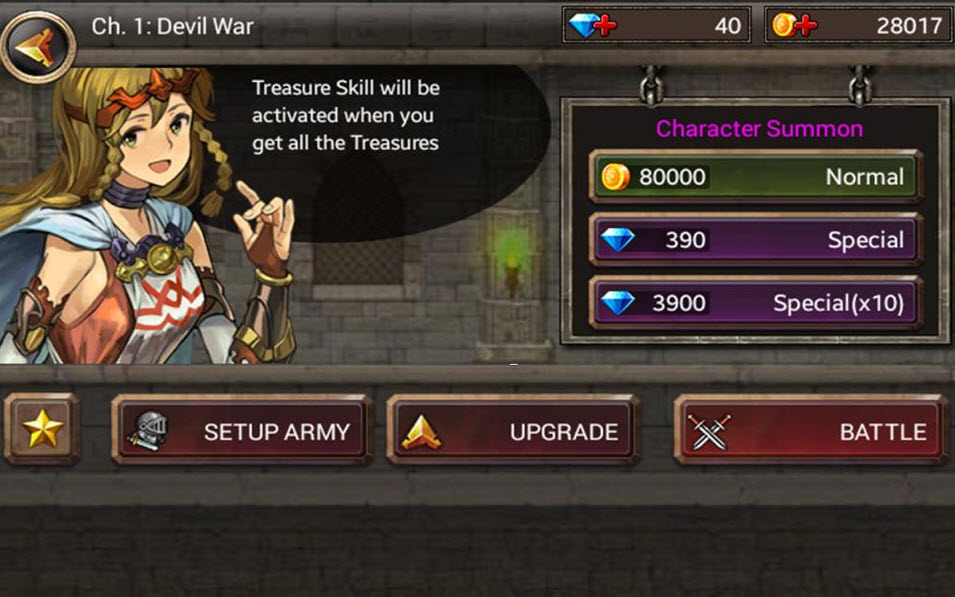Click the Character Summon panel heading
Viewport: 955px width, 597px height.
click(759, 129)
